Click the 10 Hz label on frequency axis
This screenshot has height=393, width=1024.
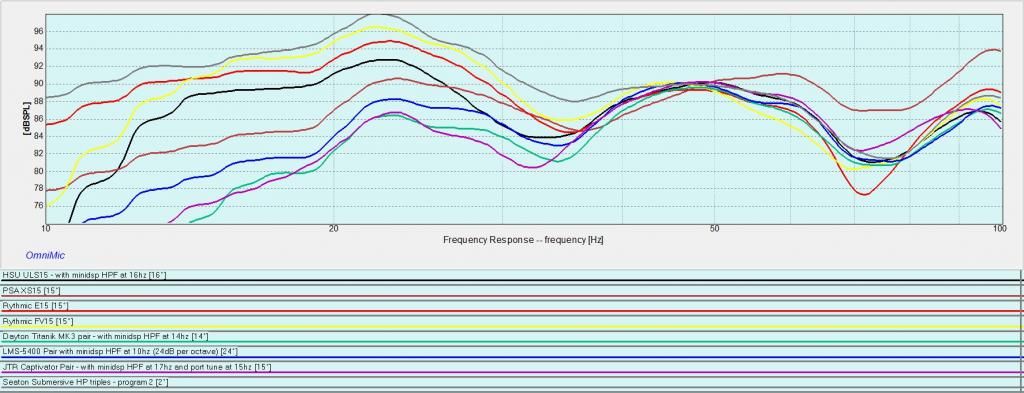click(46, 228)
